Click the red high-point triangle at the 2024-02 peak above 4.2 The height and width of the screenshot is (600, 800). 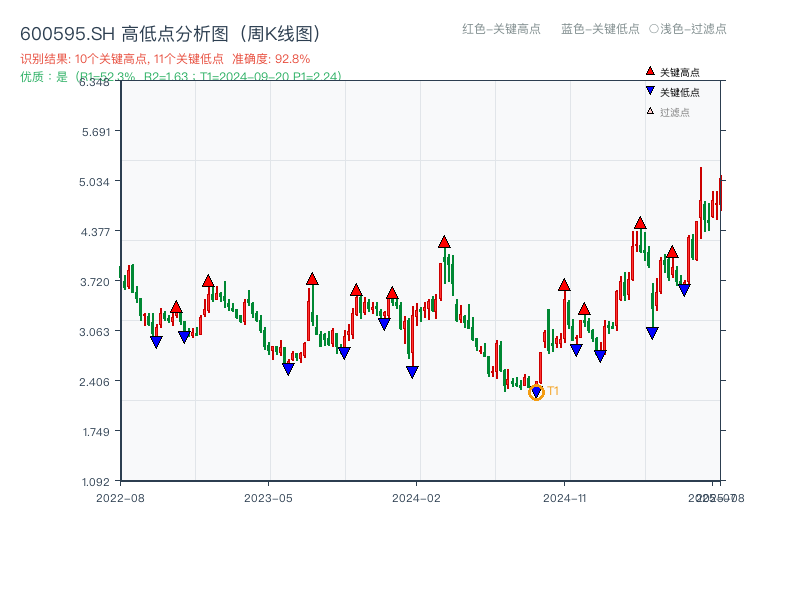(x=444, y=242)
